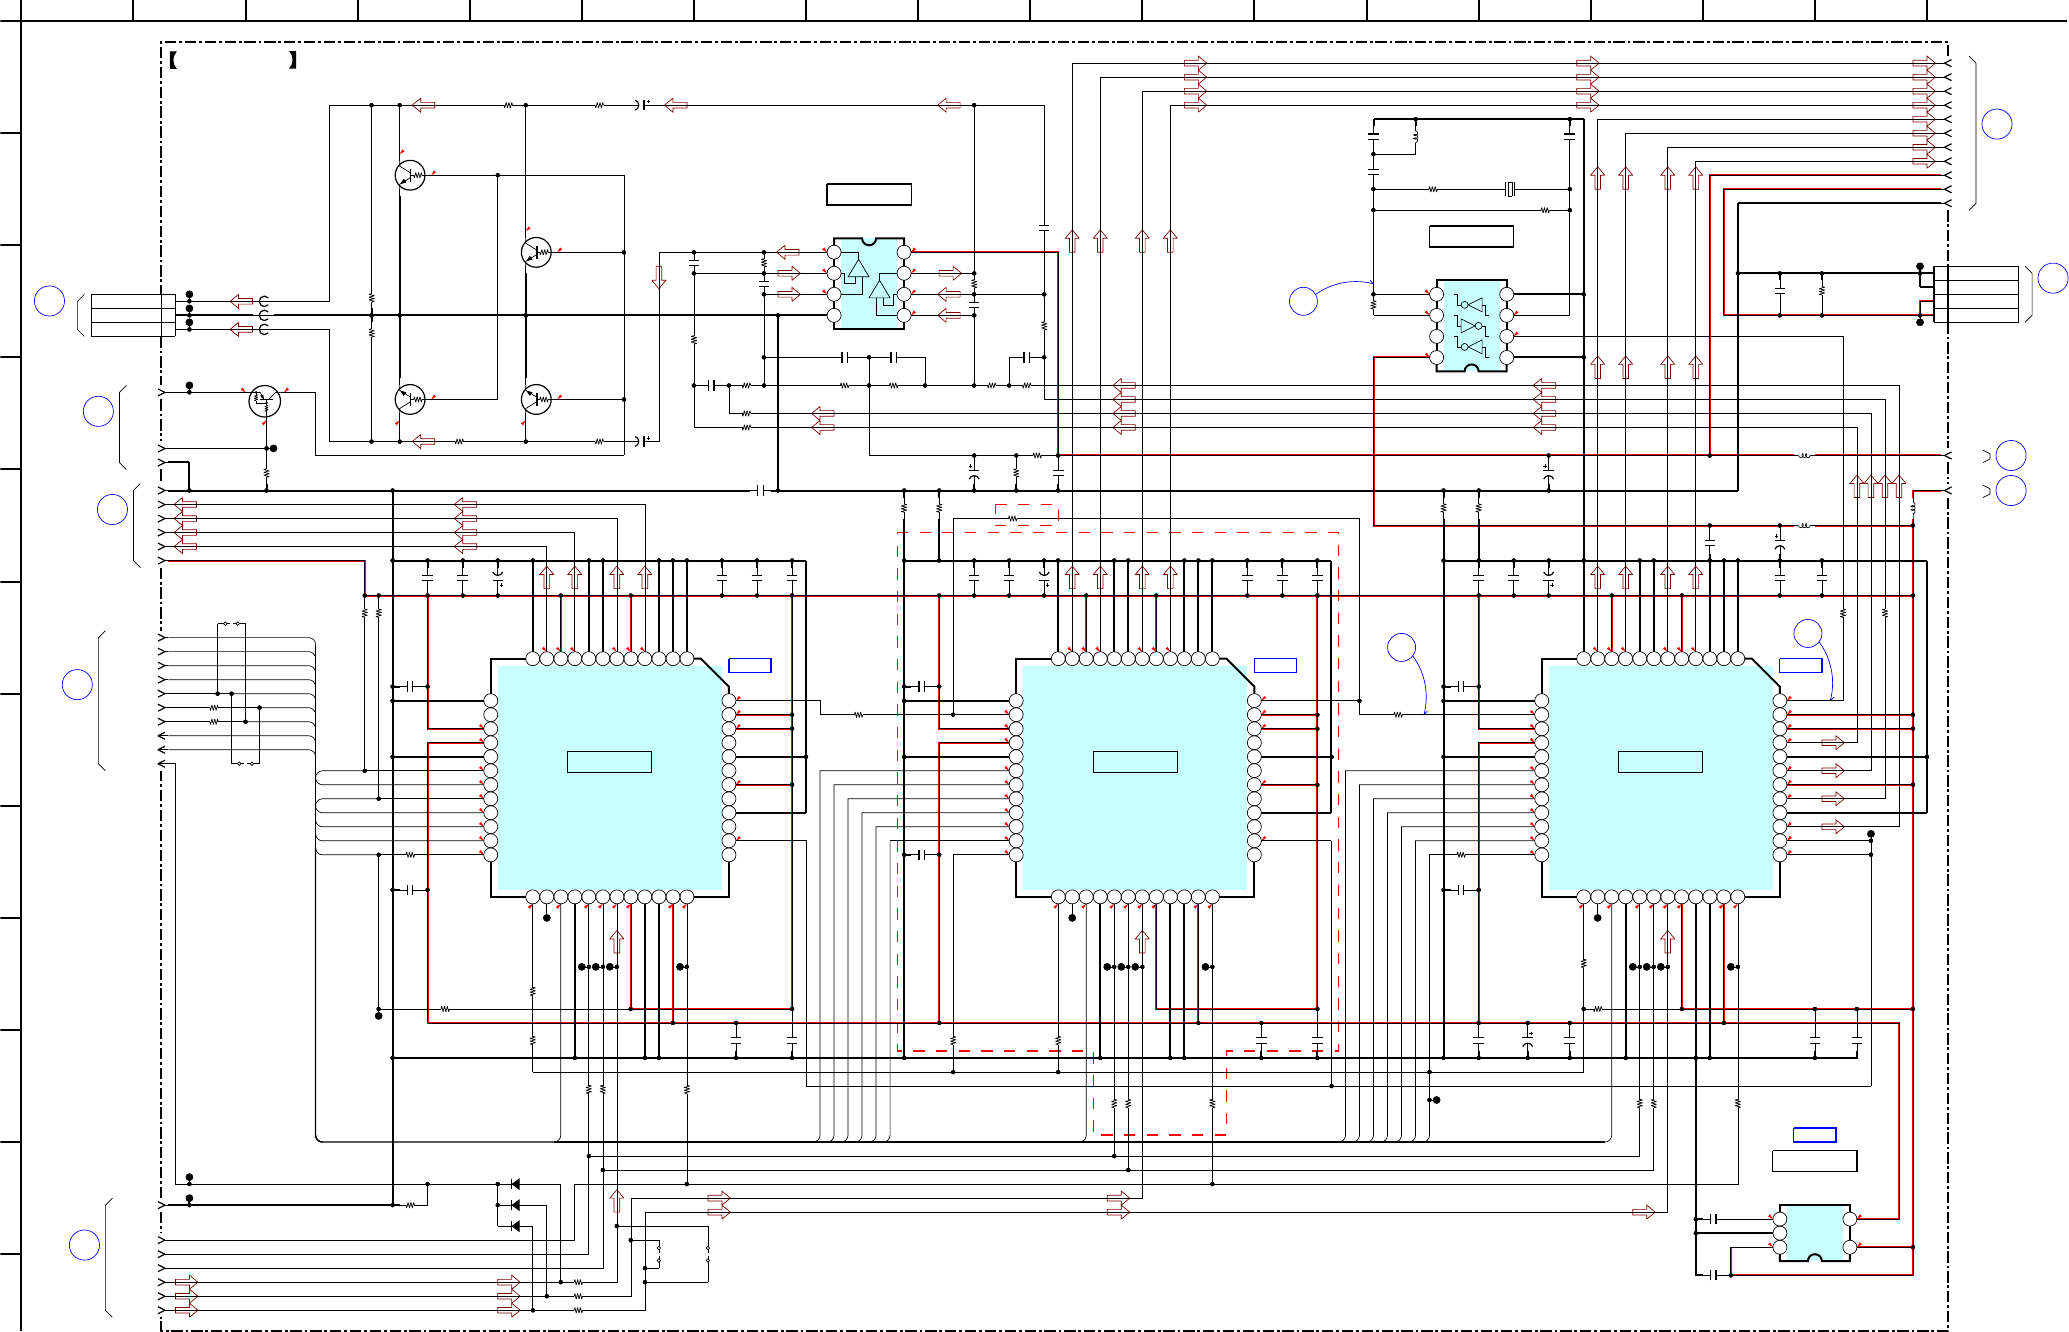
Task: Click the blue circle at the bottom-left connector group
Action: 84,1245
